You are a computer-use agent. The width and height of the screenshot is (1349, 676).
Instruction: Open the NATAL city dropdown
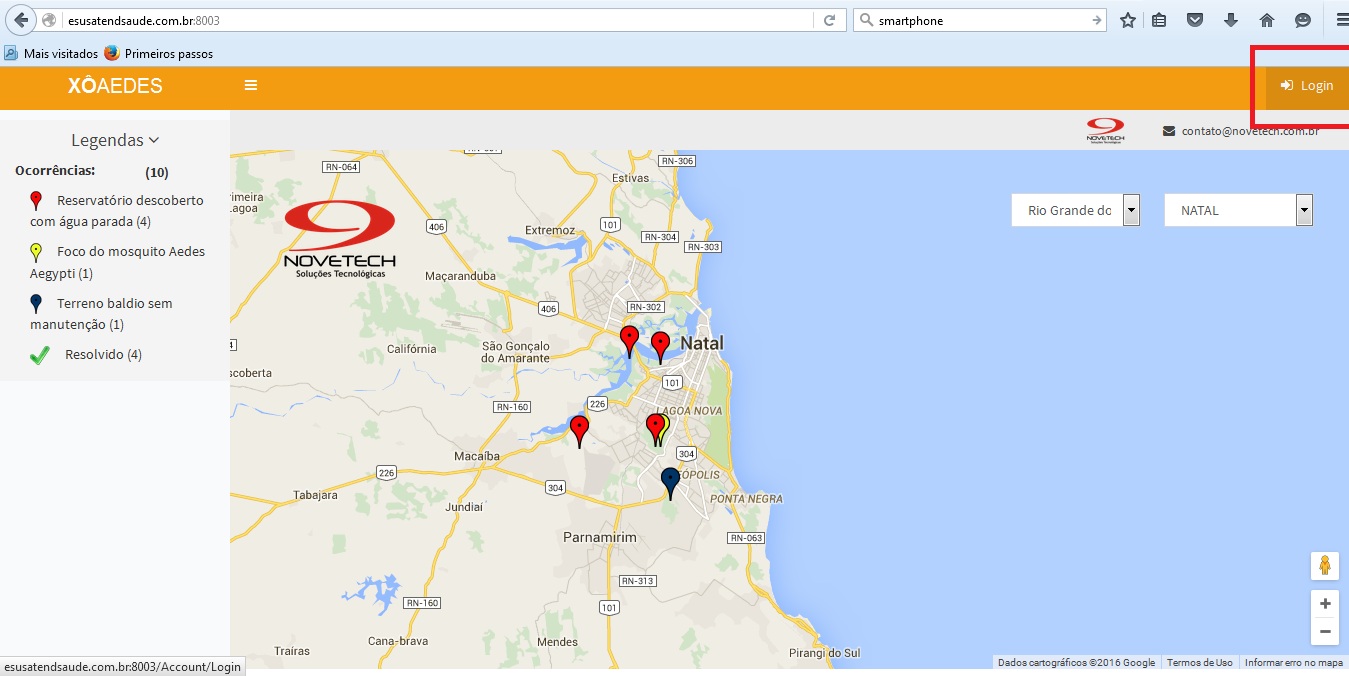pos(1239,211)
